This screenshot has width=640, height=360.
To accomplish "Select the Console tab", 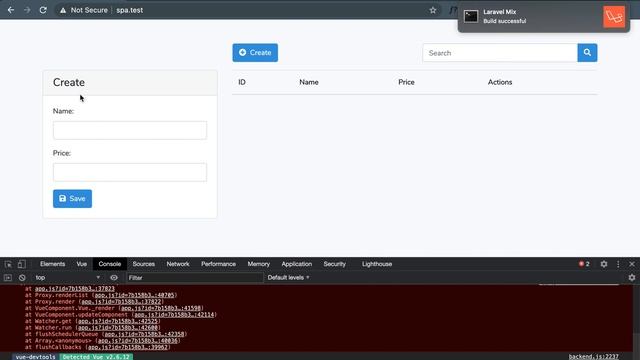I will (x=110, y=264).
